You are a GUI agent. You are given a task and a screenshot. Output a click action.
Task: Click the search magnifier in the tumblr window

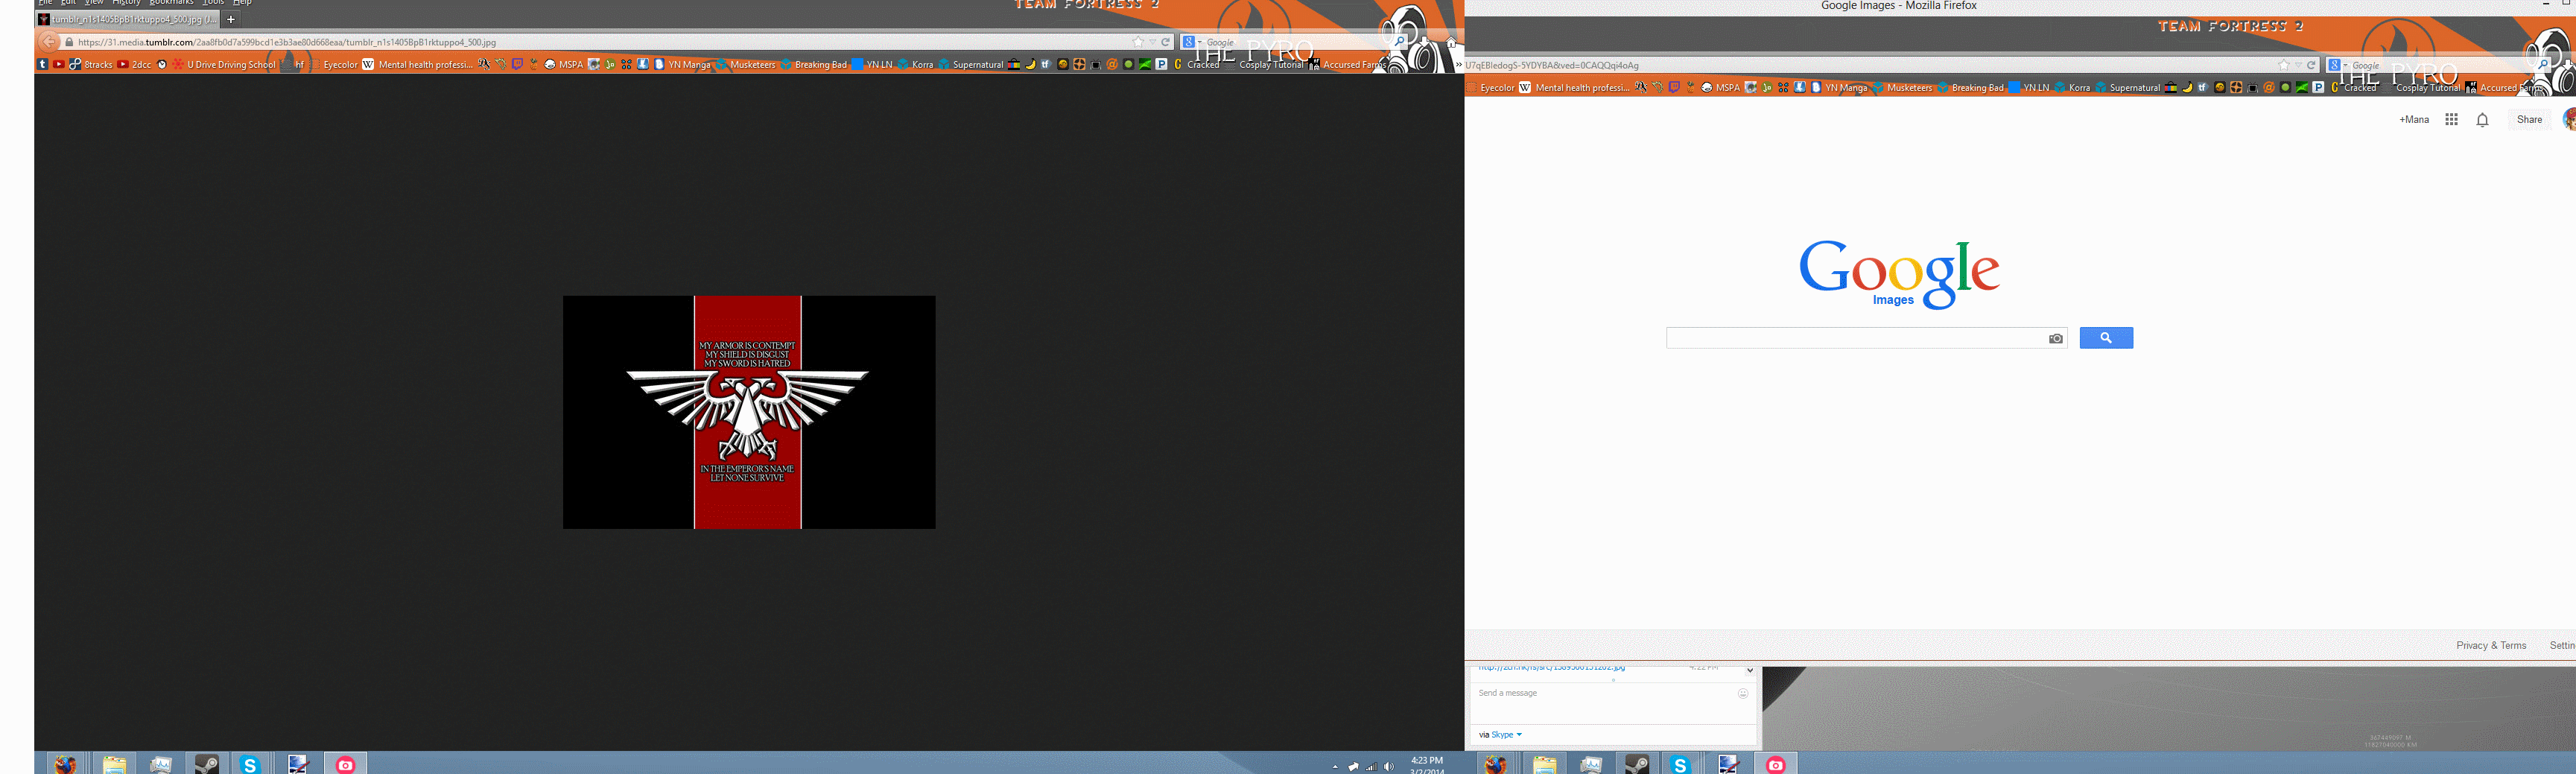1400,42
